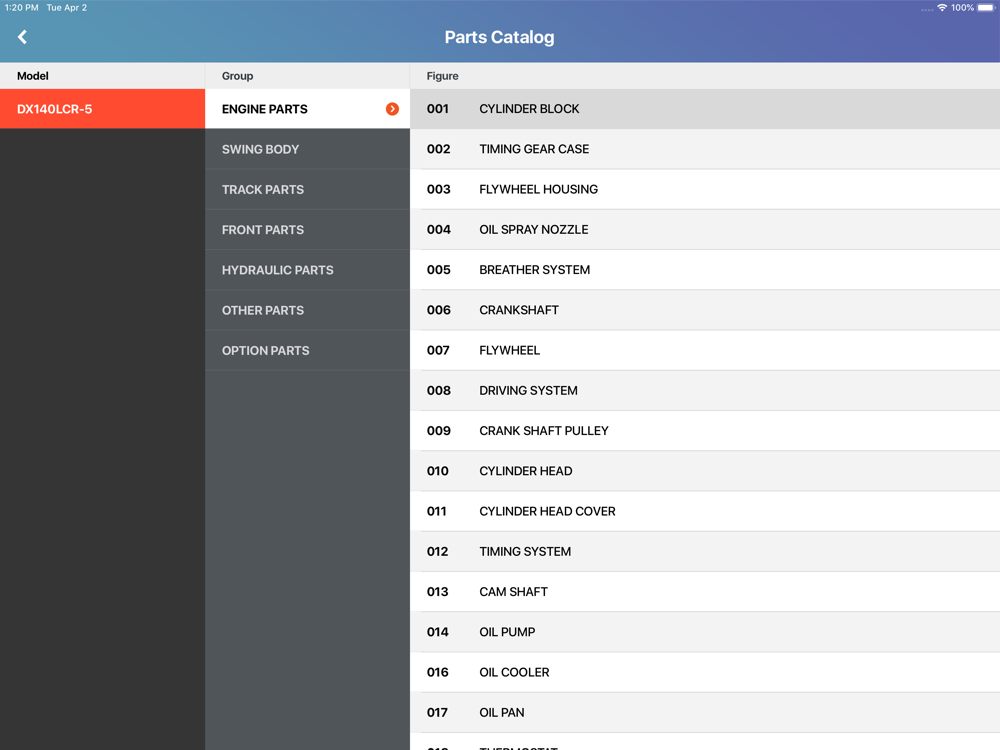Open figure 016 OIL COOLER
Viewport: 1000px width, 750px height.
coord(705,672)
